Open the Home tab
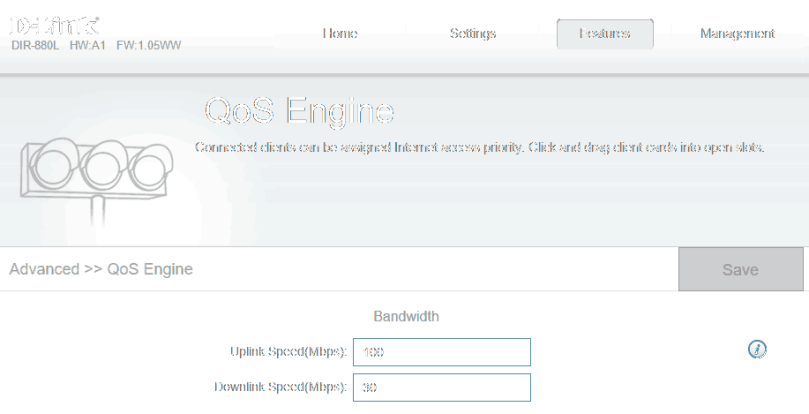Screen dimensions: 809x414 tap(340, 34)
